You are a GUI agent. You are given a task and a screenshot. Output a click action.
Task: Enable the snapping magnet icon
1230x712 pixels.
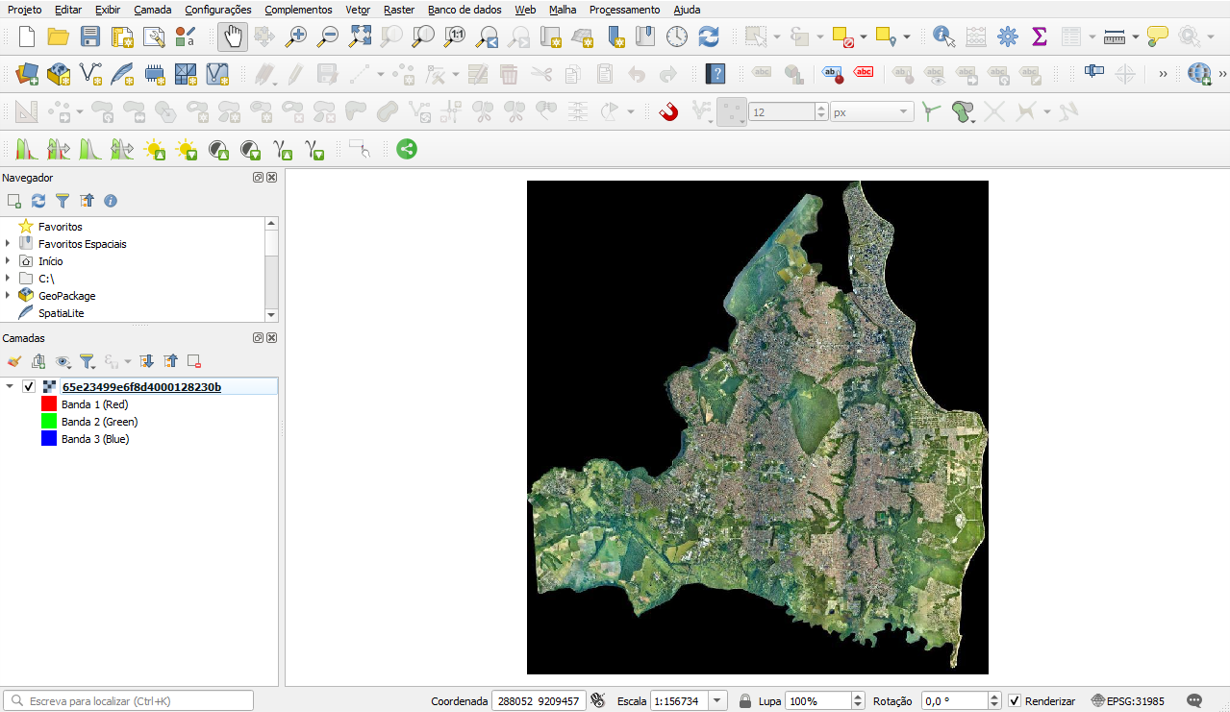(x=669, y=112)
